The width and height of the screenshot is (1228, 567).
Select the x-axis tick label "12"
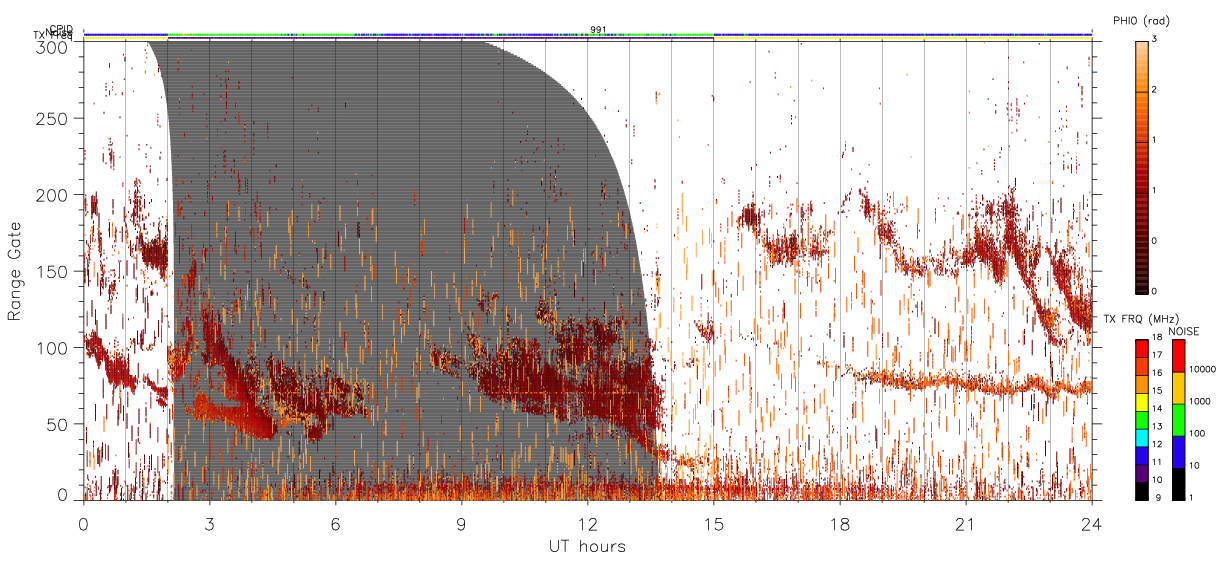tap(588, 525)
